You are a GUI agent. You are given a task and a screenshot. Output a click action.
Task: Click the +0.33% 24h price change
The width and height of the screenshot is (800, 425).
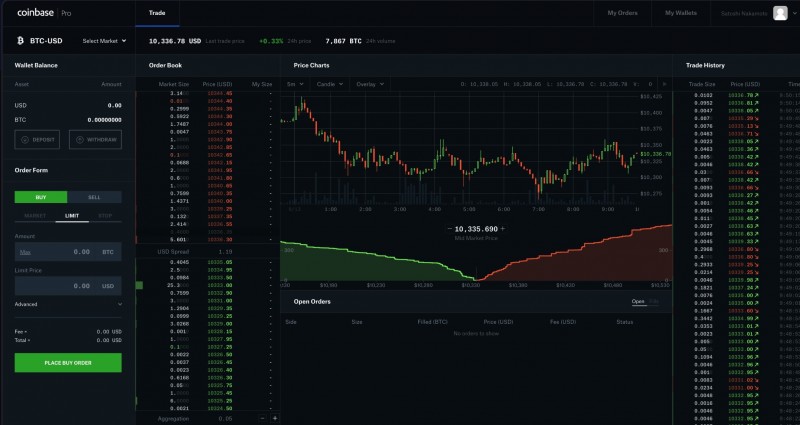(271, 41)
